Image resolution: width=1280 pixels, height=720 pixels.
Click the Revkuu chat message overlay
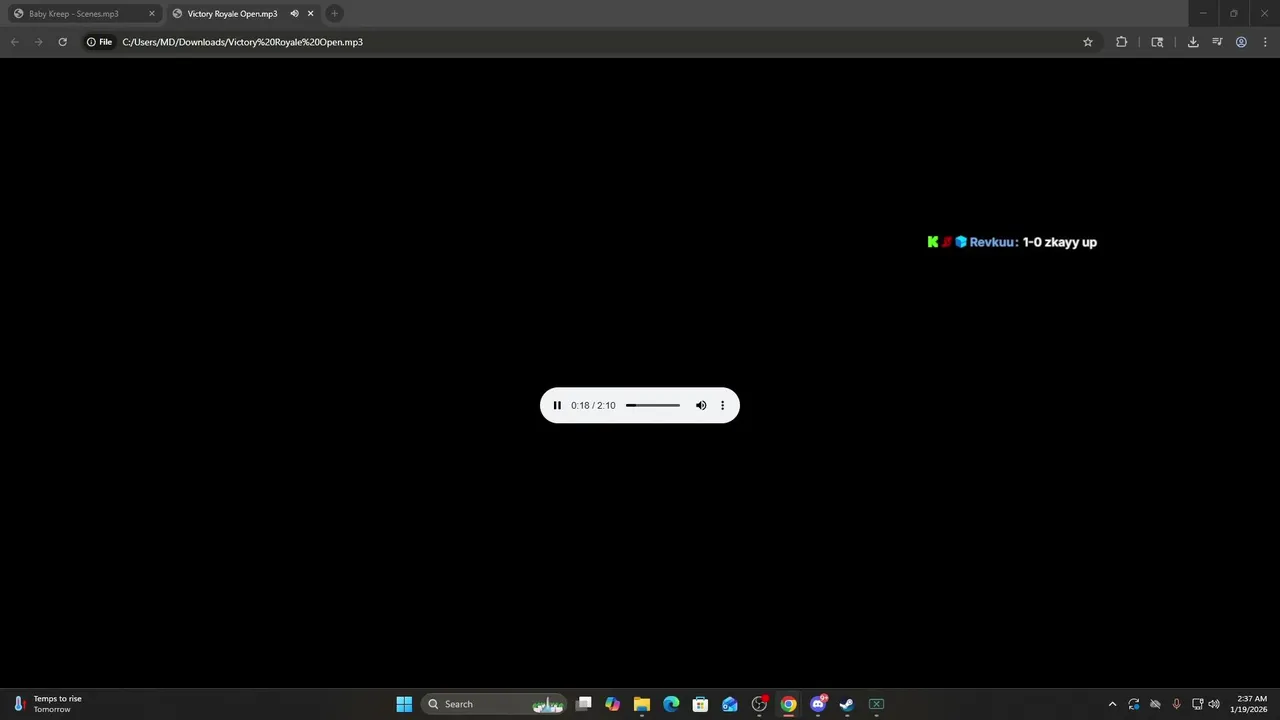pos(1012,242)
